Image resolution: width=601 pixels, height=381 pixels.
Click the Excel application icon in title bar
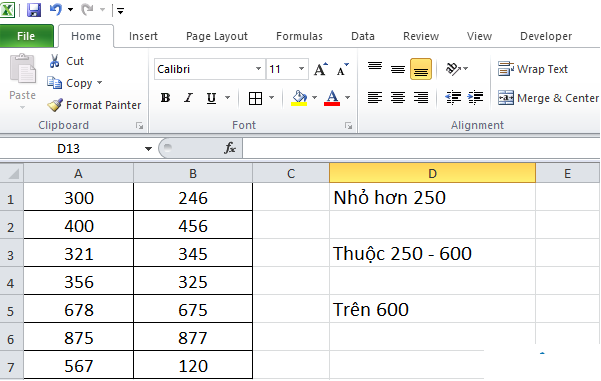pos(7,10)
